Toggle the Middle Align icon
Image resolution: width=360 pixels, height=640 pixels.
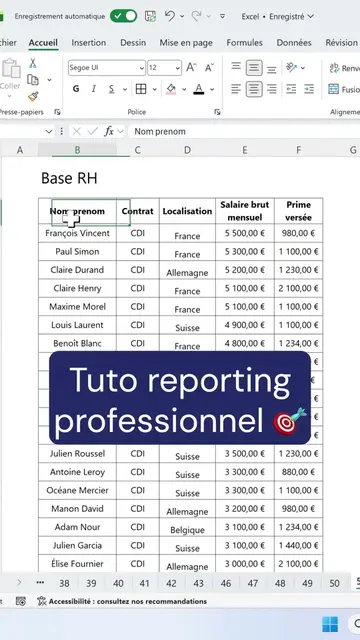254,68
